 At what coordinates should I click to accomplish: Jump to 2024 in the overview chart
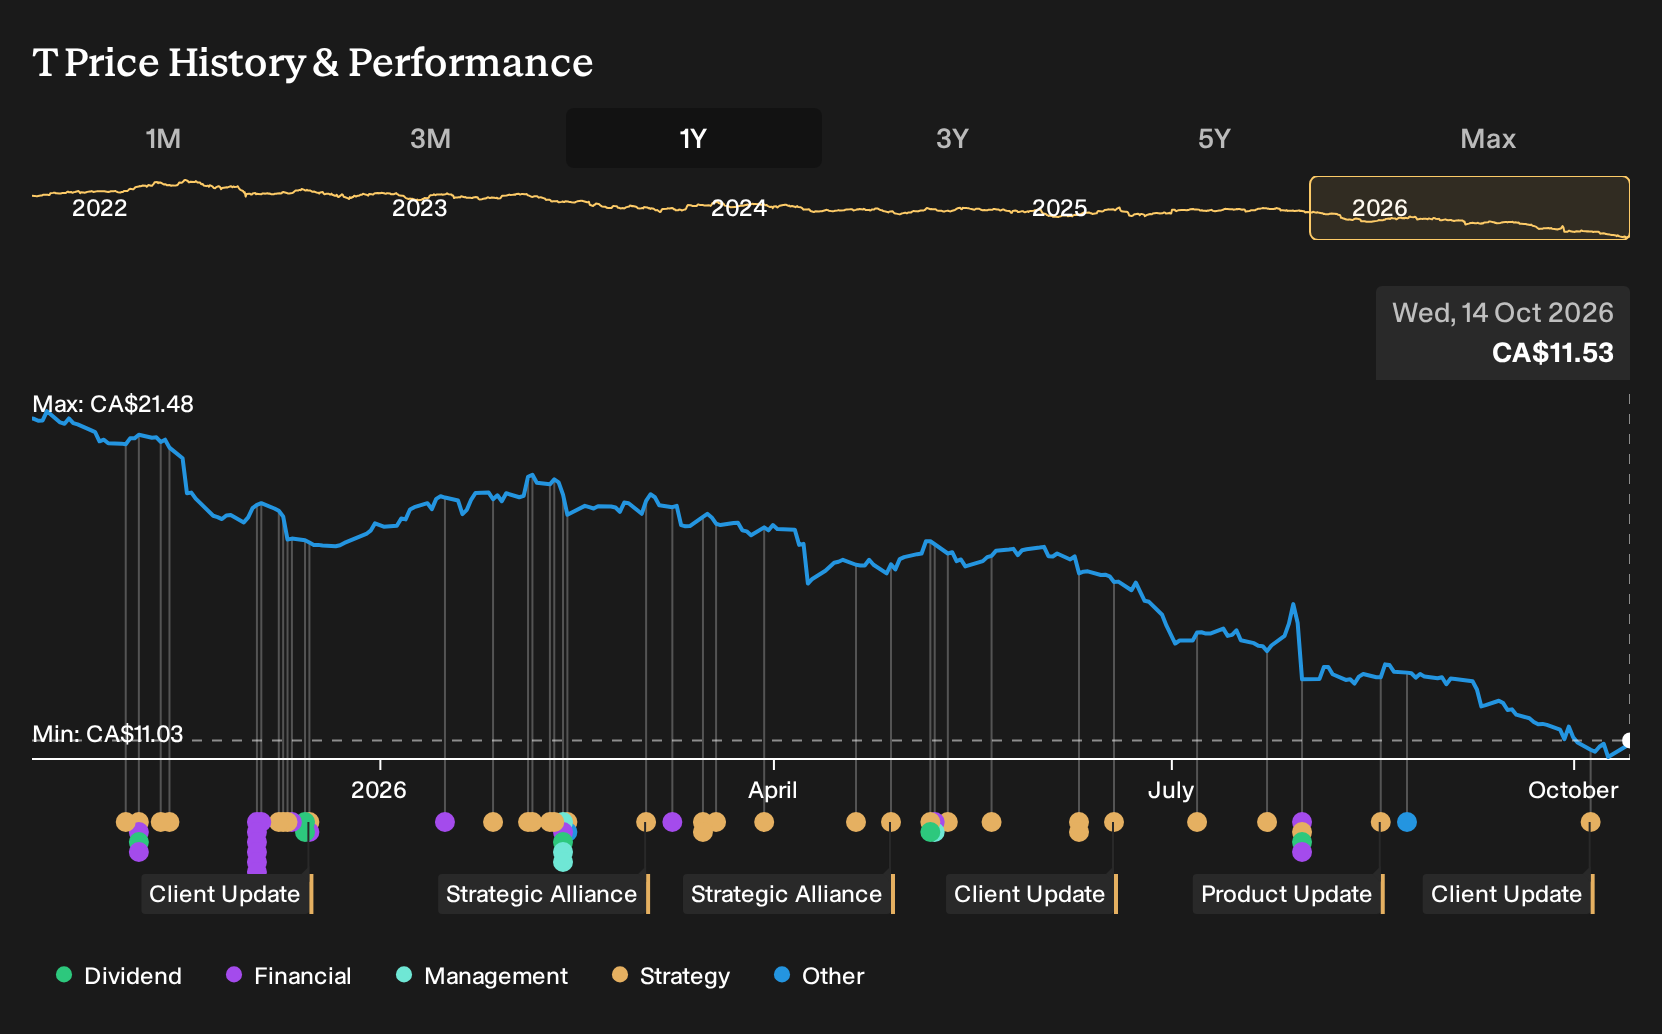click(x=739, y=208)
